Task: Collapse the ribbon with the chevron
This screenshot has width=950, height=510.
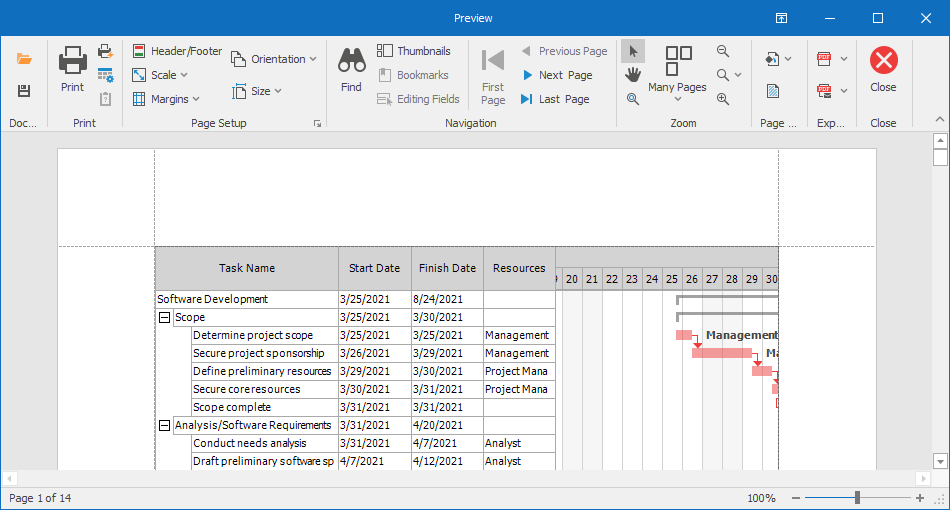Action: tap(940, 119)
